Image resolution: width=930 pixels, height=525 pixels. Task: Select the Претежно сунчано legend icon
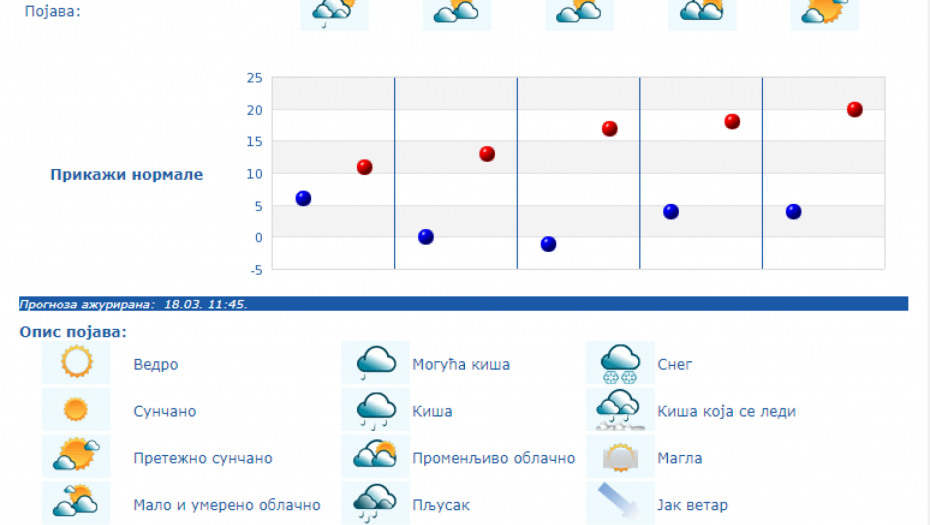[x=76, y=456]
